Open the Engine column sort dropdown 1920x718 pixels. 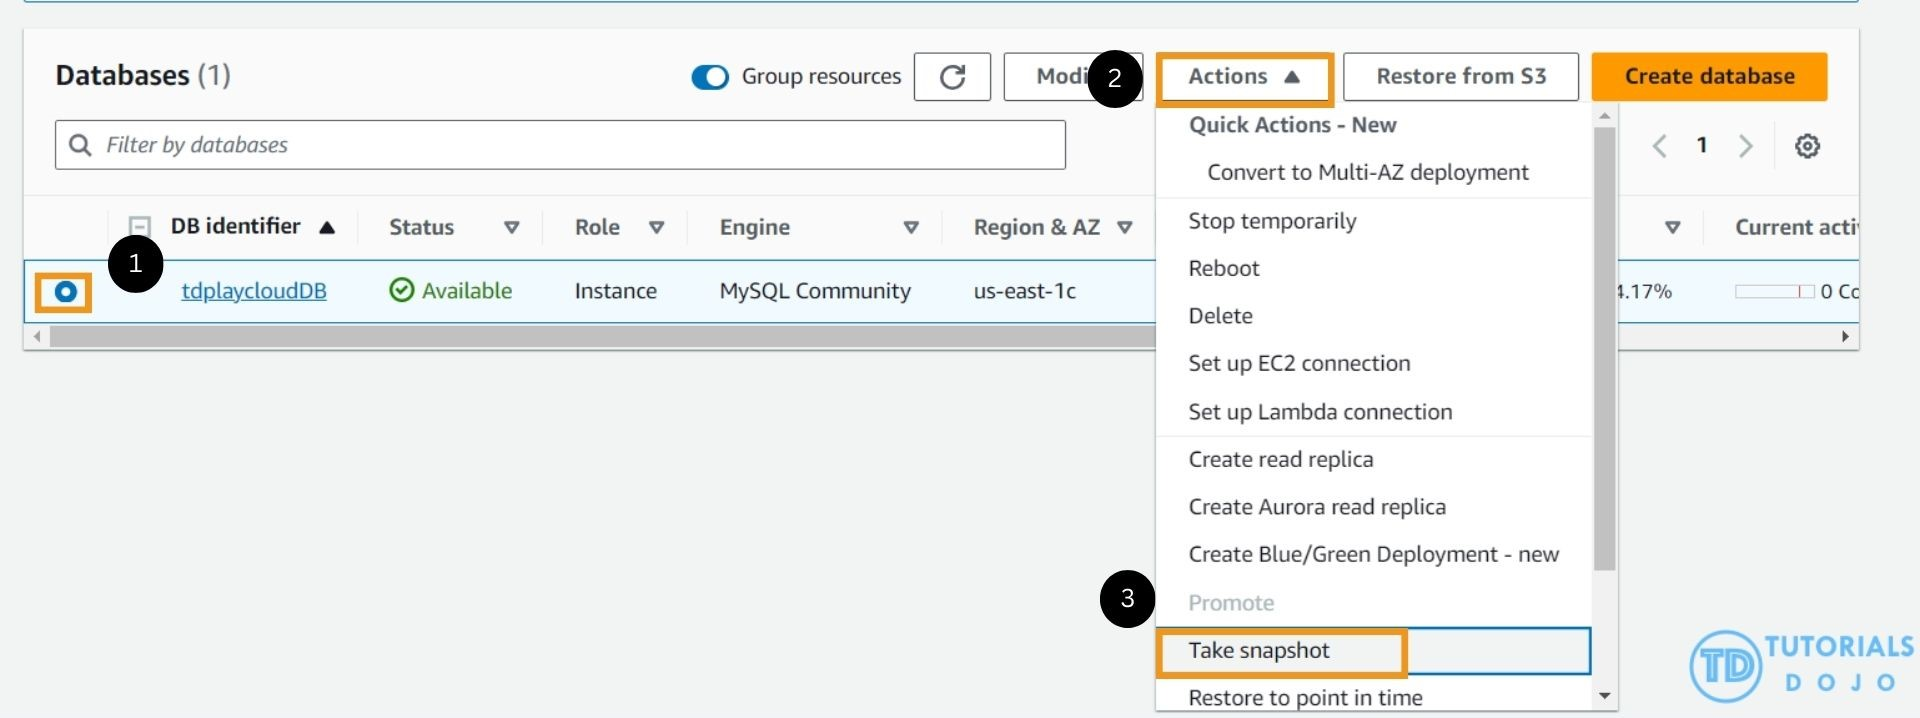click(911, 228)
